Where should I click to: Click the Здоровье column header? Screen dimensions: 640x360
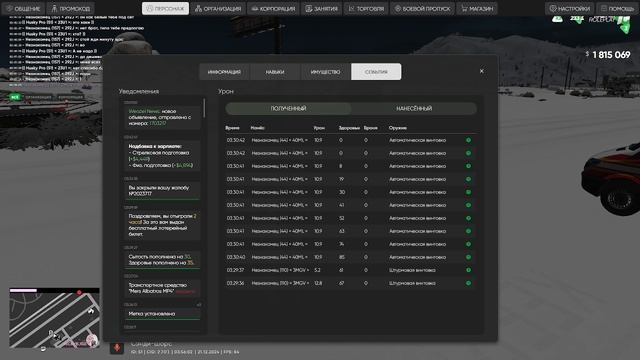point(349,128)
